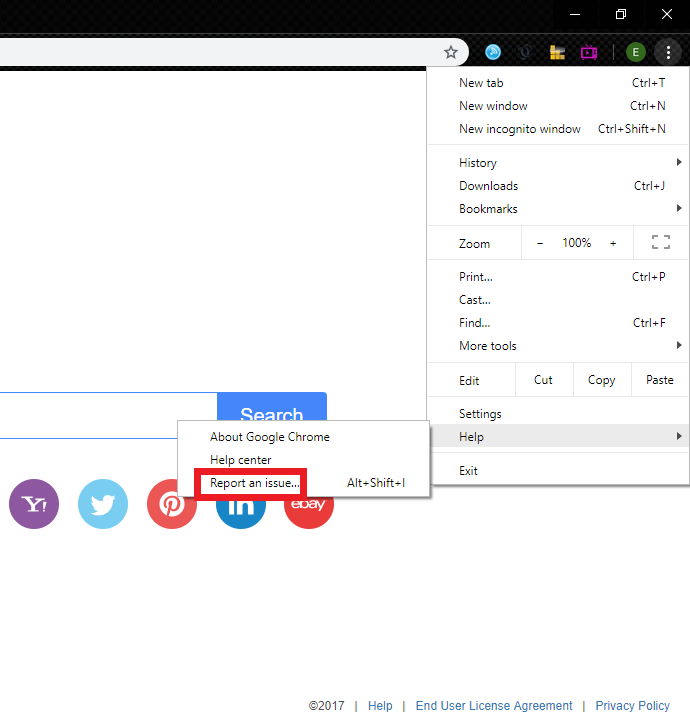690x725 pixels.
Task: Click the dark moon-shaped extension icon
Action: (525, 52)
